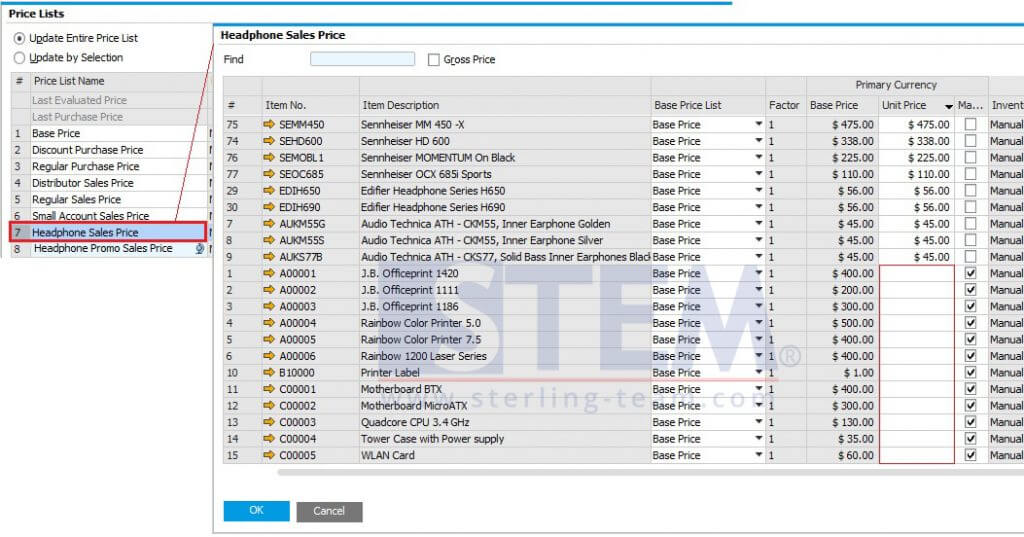Open link arrow for item A00003
This screenshot has width=1024, height=537.
point(269,306)
